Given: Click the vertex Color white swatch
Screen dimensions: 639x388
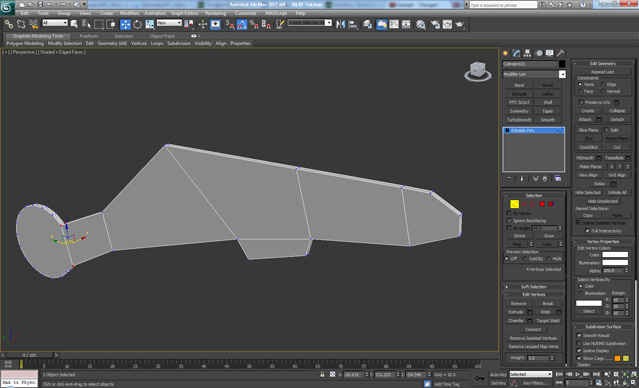Looking at the screenshot, I should 615,255.
